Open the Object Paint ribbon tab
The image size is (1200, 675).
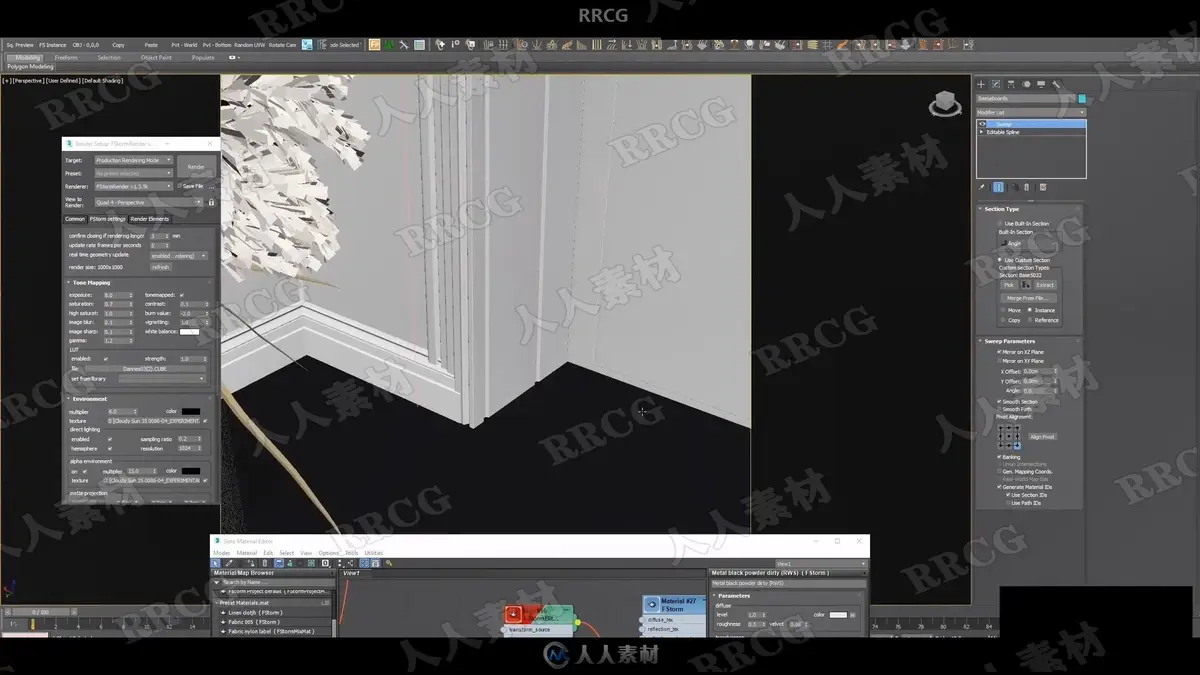coord(156,57)
